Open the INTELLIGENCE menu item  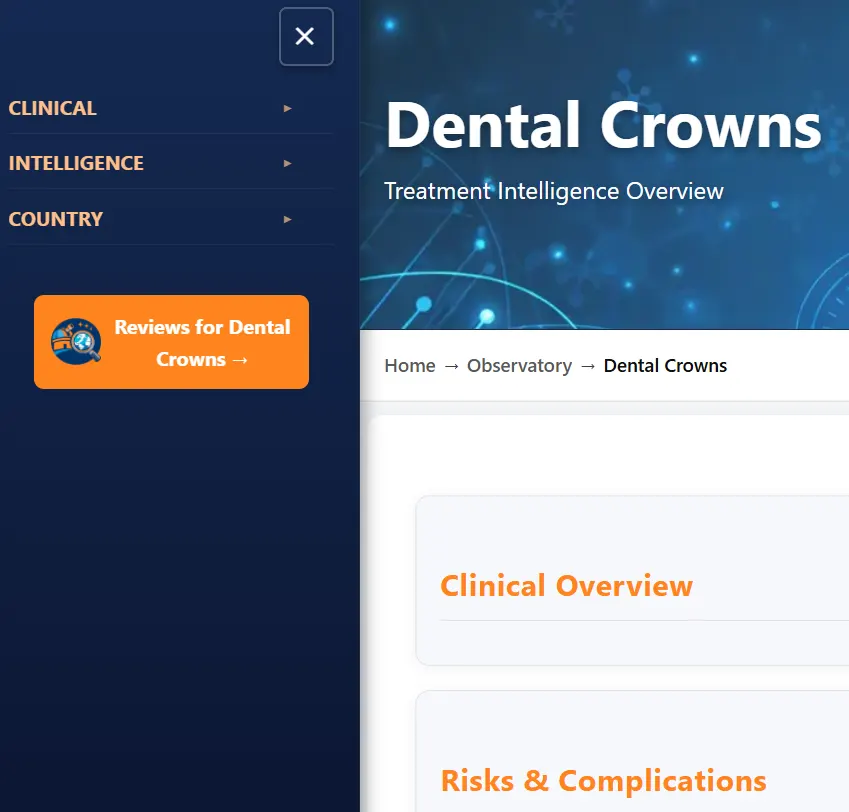[x=76, y=163]
